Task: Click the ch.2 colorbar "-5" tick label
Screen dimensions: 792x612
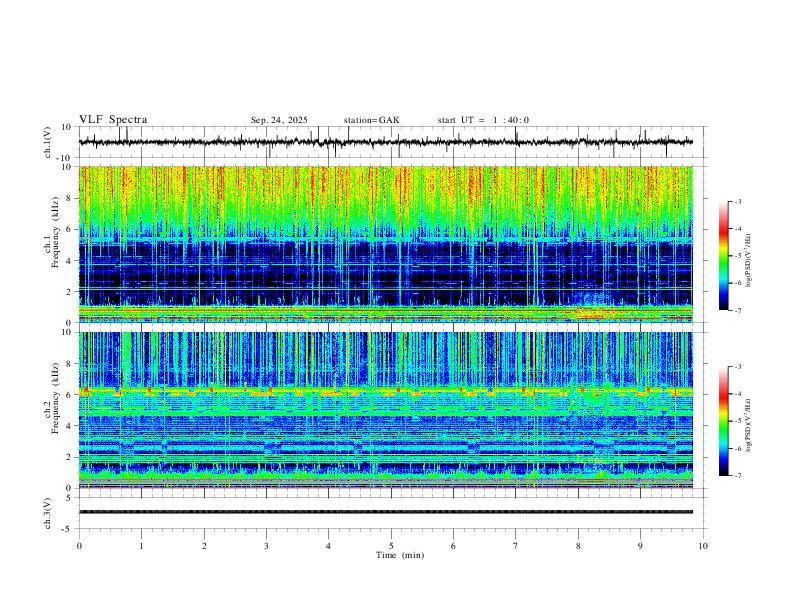Action: [738, 421]
